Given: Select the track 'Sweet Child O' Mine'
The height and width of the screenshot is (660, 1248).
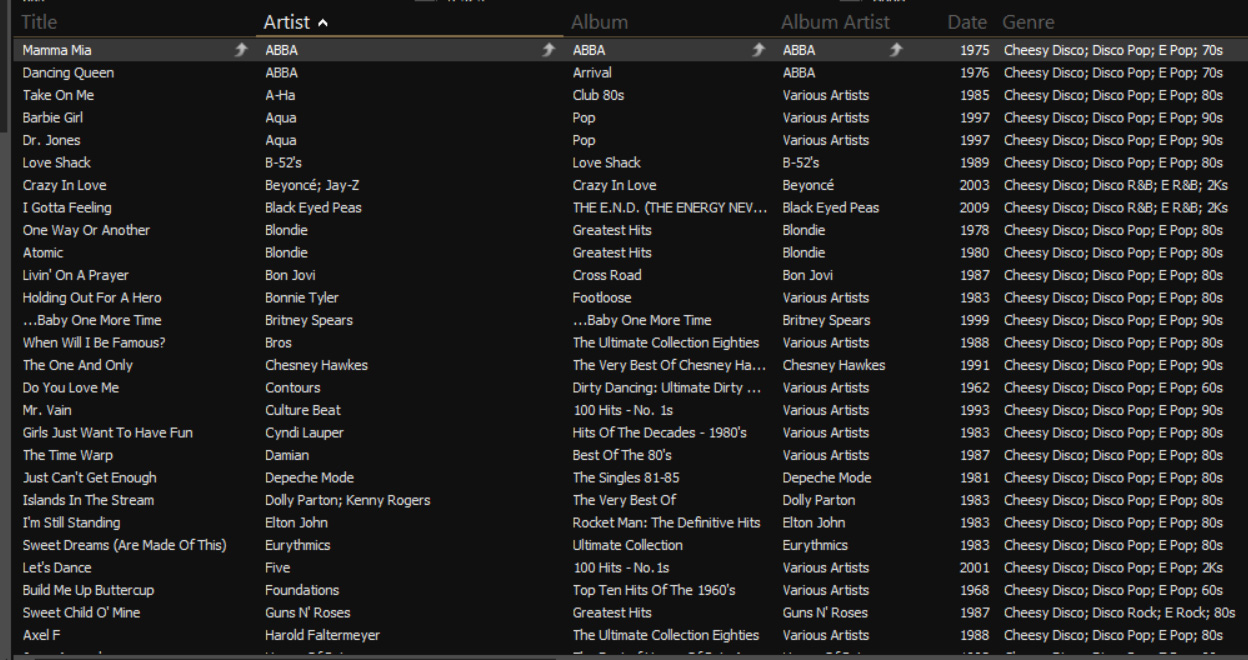Looking at the screenshot, I should [84, 613].
